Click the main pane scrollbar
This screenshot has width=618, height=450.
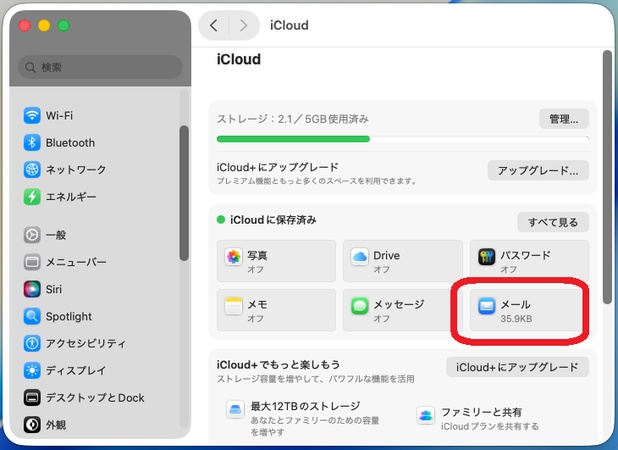point(607,177)
